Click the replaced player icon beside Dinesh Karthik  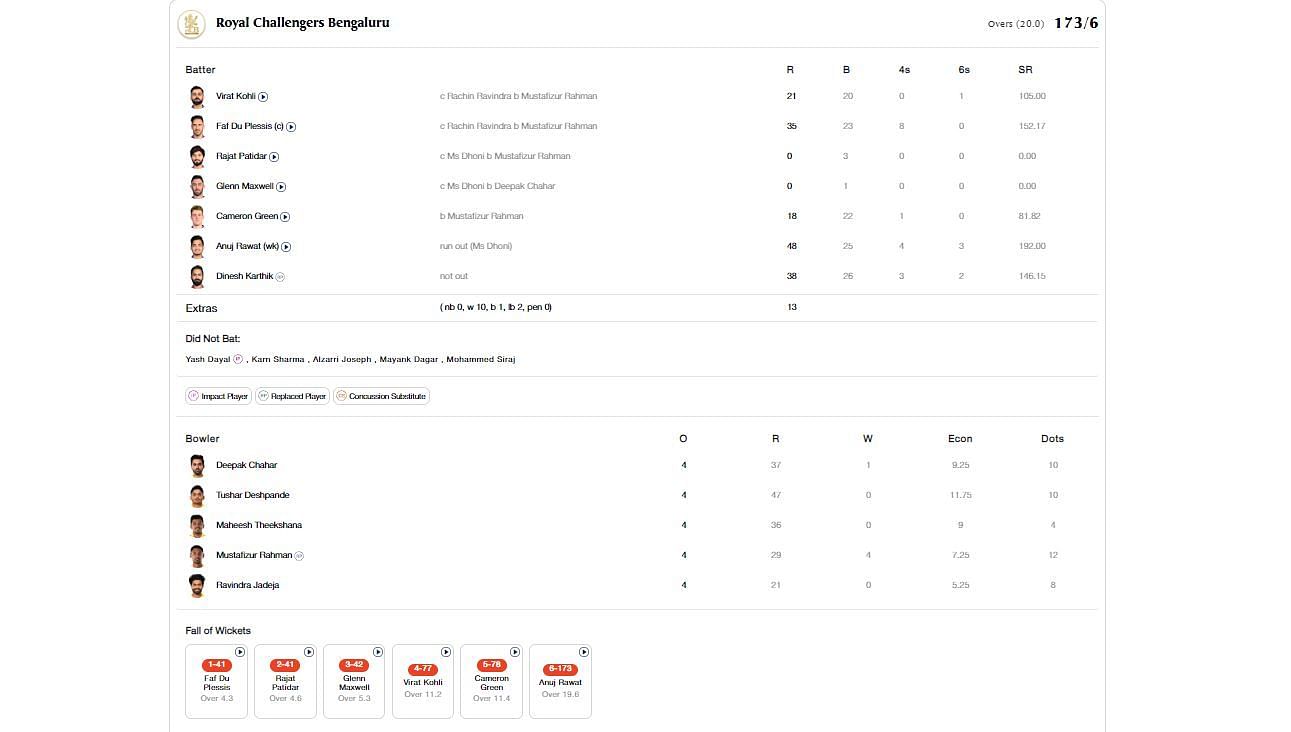pyautogui.click(x=280, y=277)
